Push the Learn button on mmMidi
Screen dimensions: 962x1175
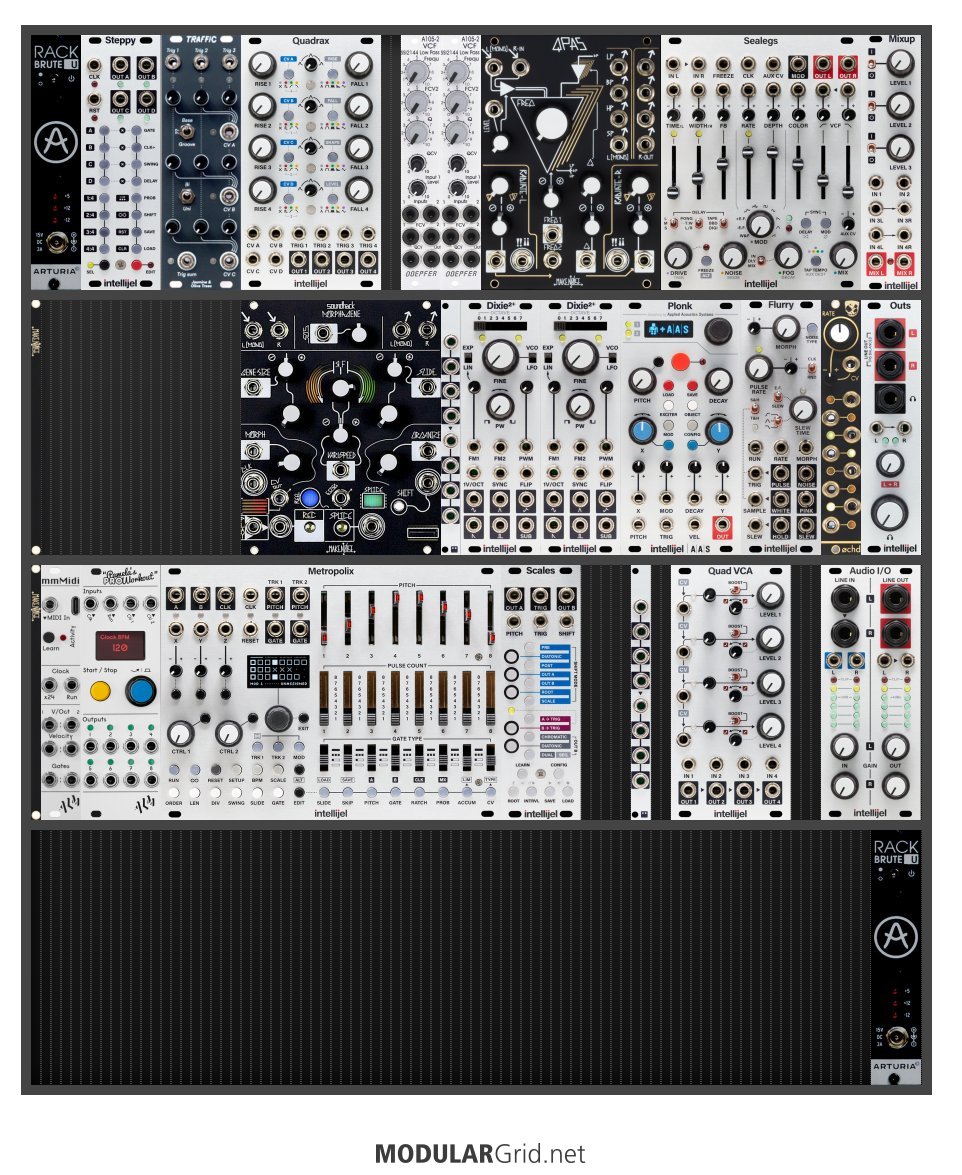coord(49,637)
